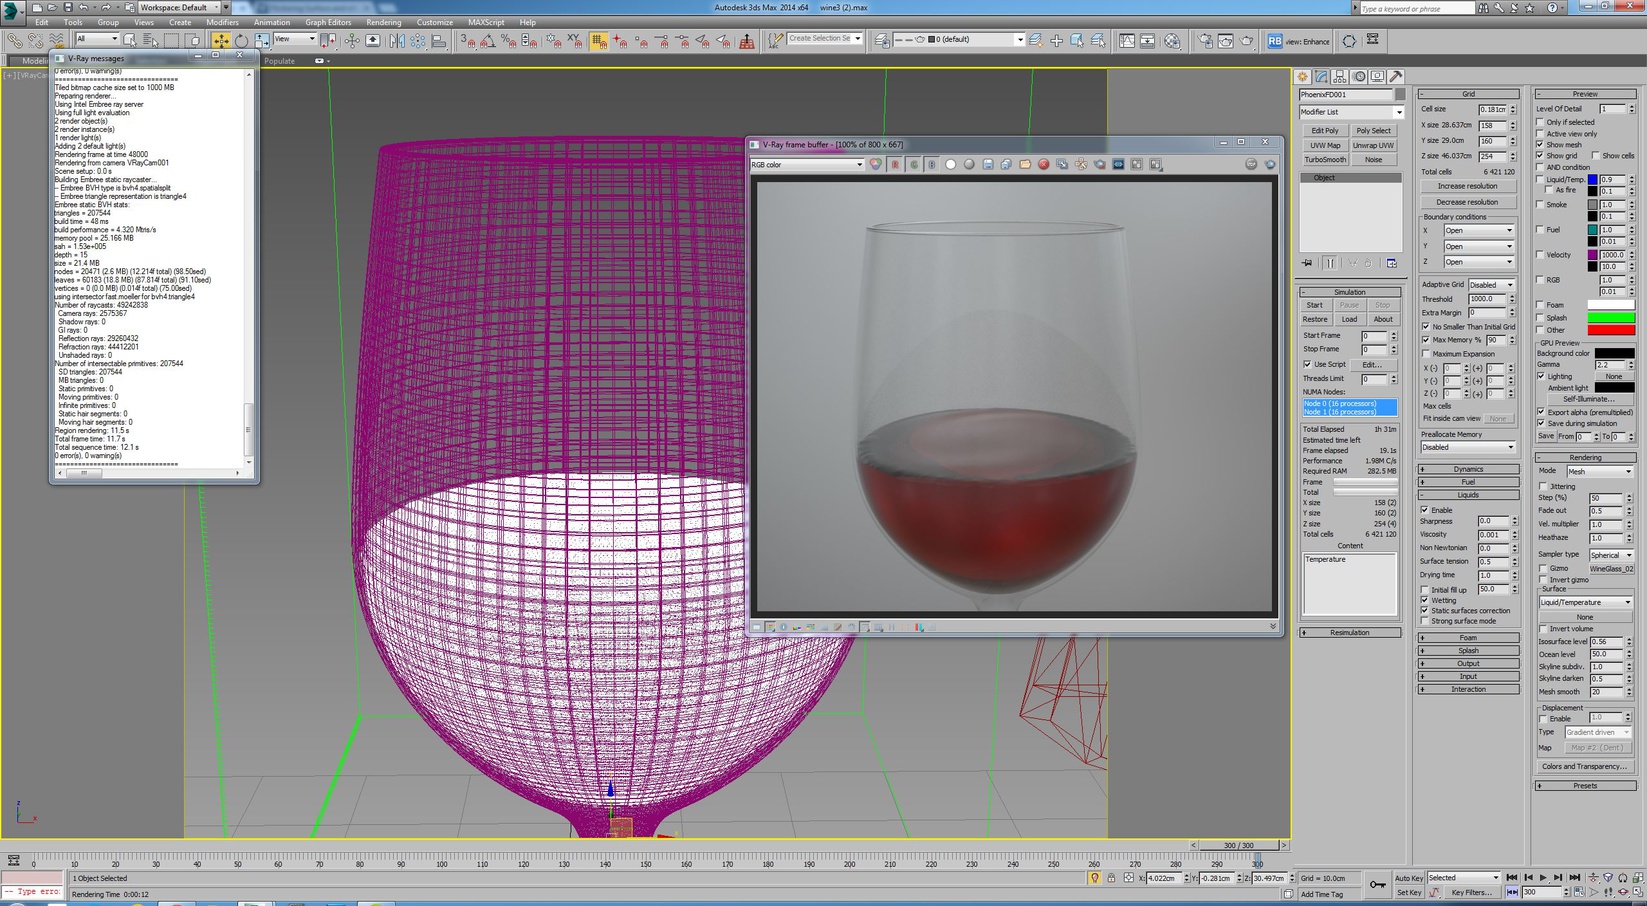Click the Cell size input field
Image resolution: width=1647 pixels, height=906 pixels.
(1492, 109)
